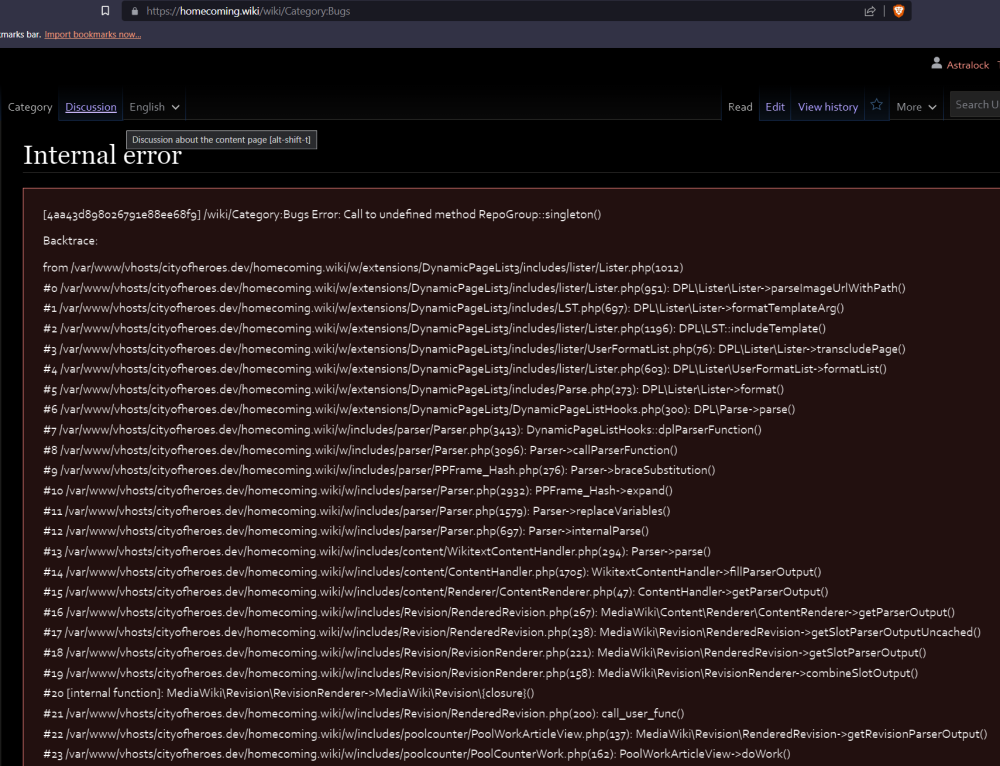Click the bookmark icon in the address bar
This screenshot has width=1000, height=766.
[105, 11]
